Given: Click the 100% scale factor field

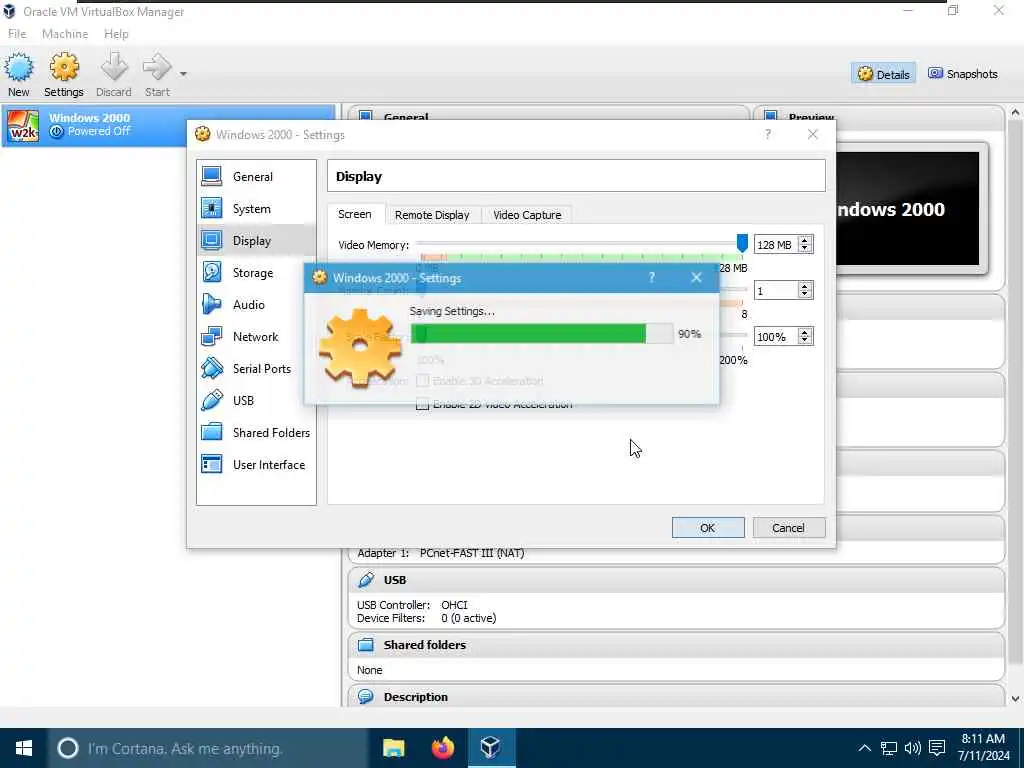Looking at the screenshot, I should [x=776, y=337].
